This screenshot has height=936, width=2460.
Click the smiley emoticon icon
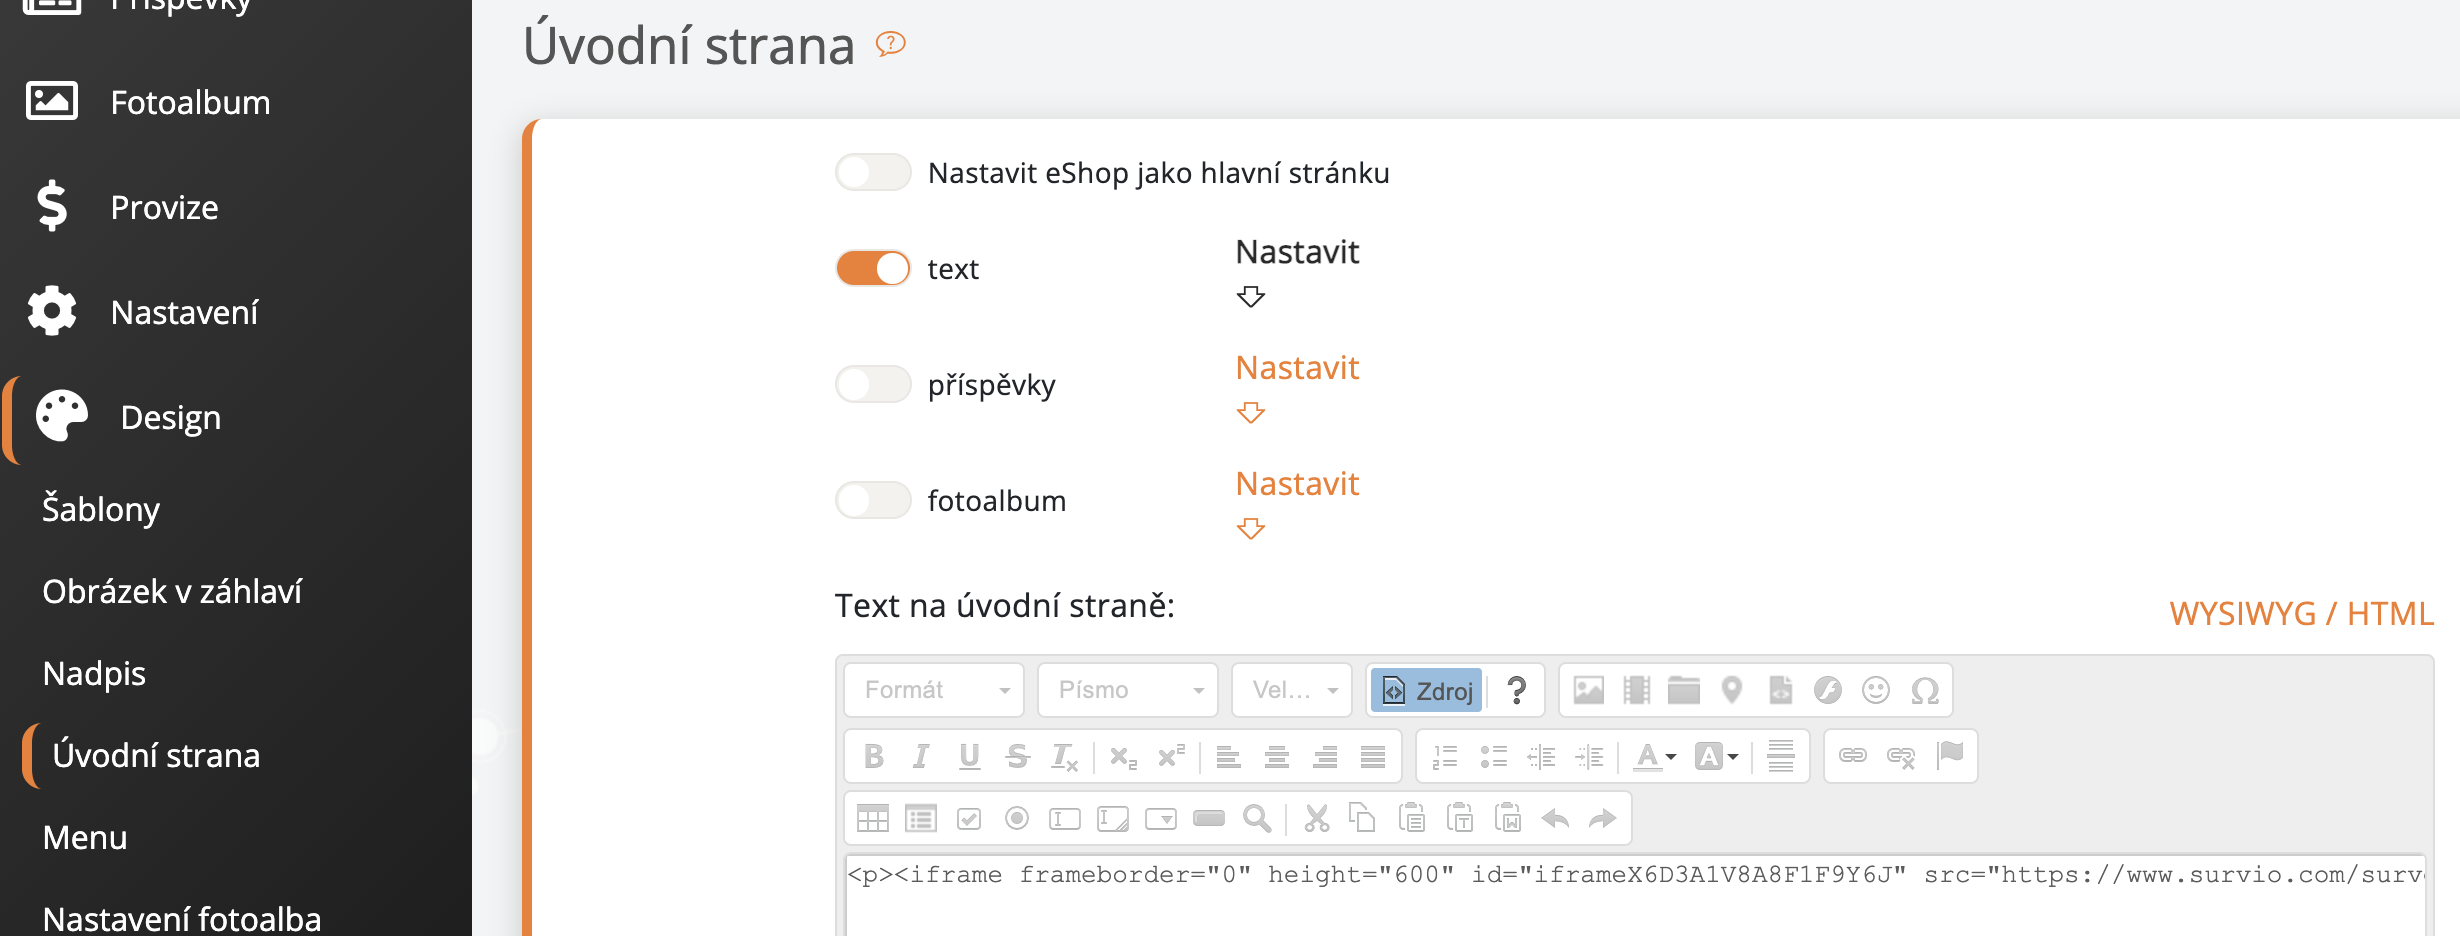(1876, 690)
